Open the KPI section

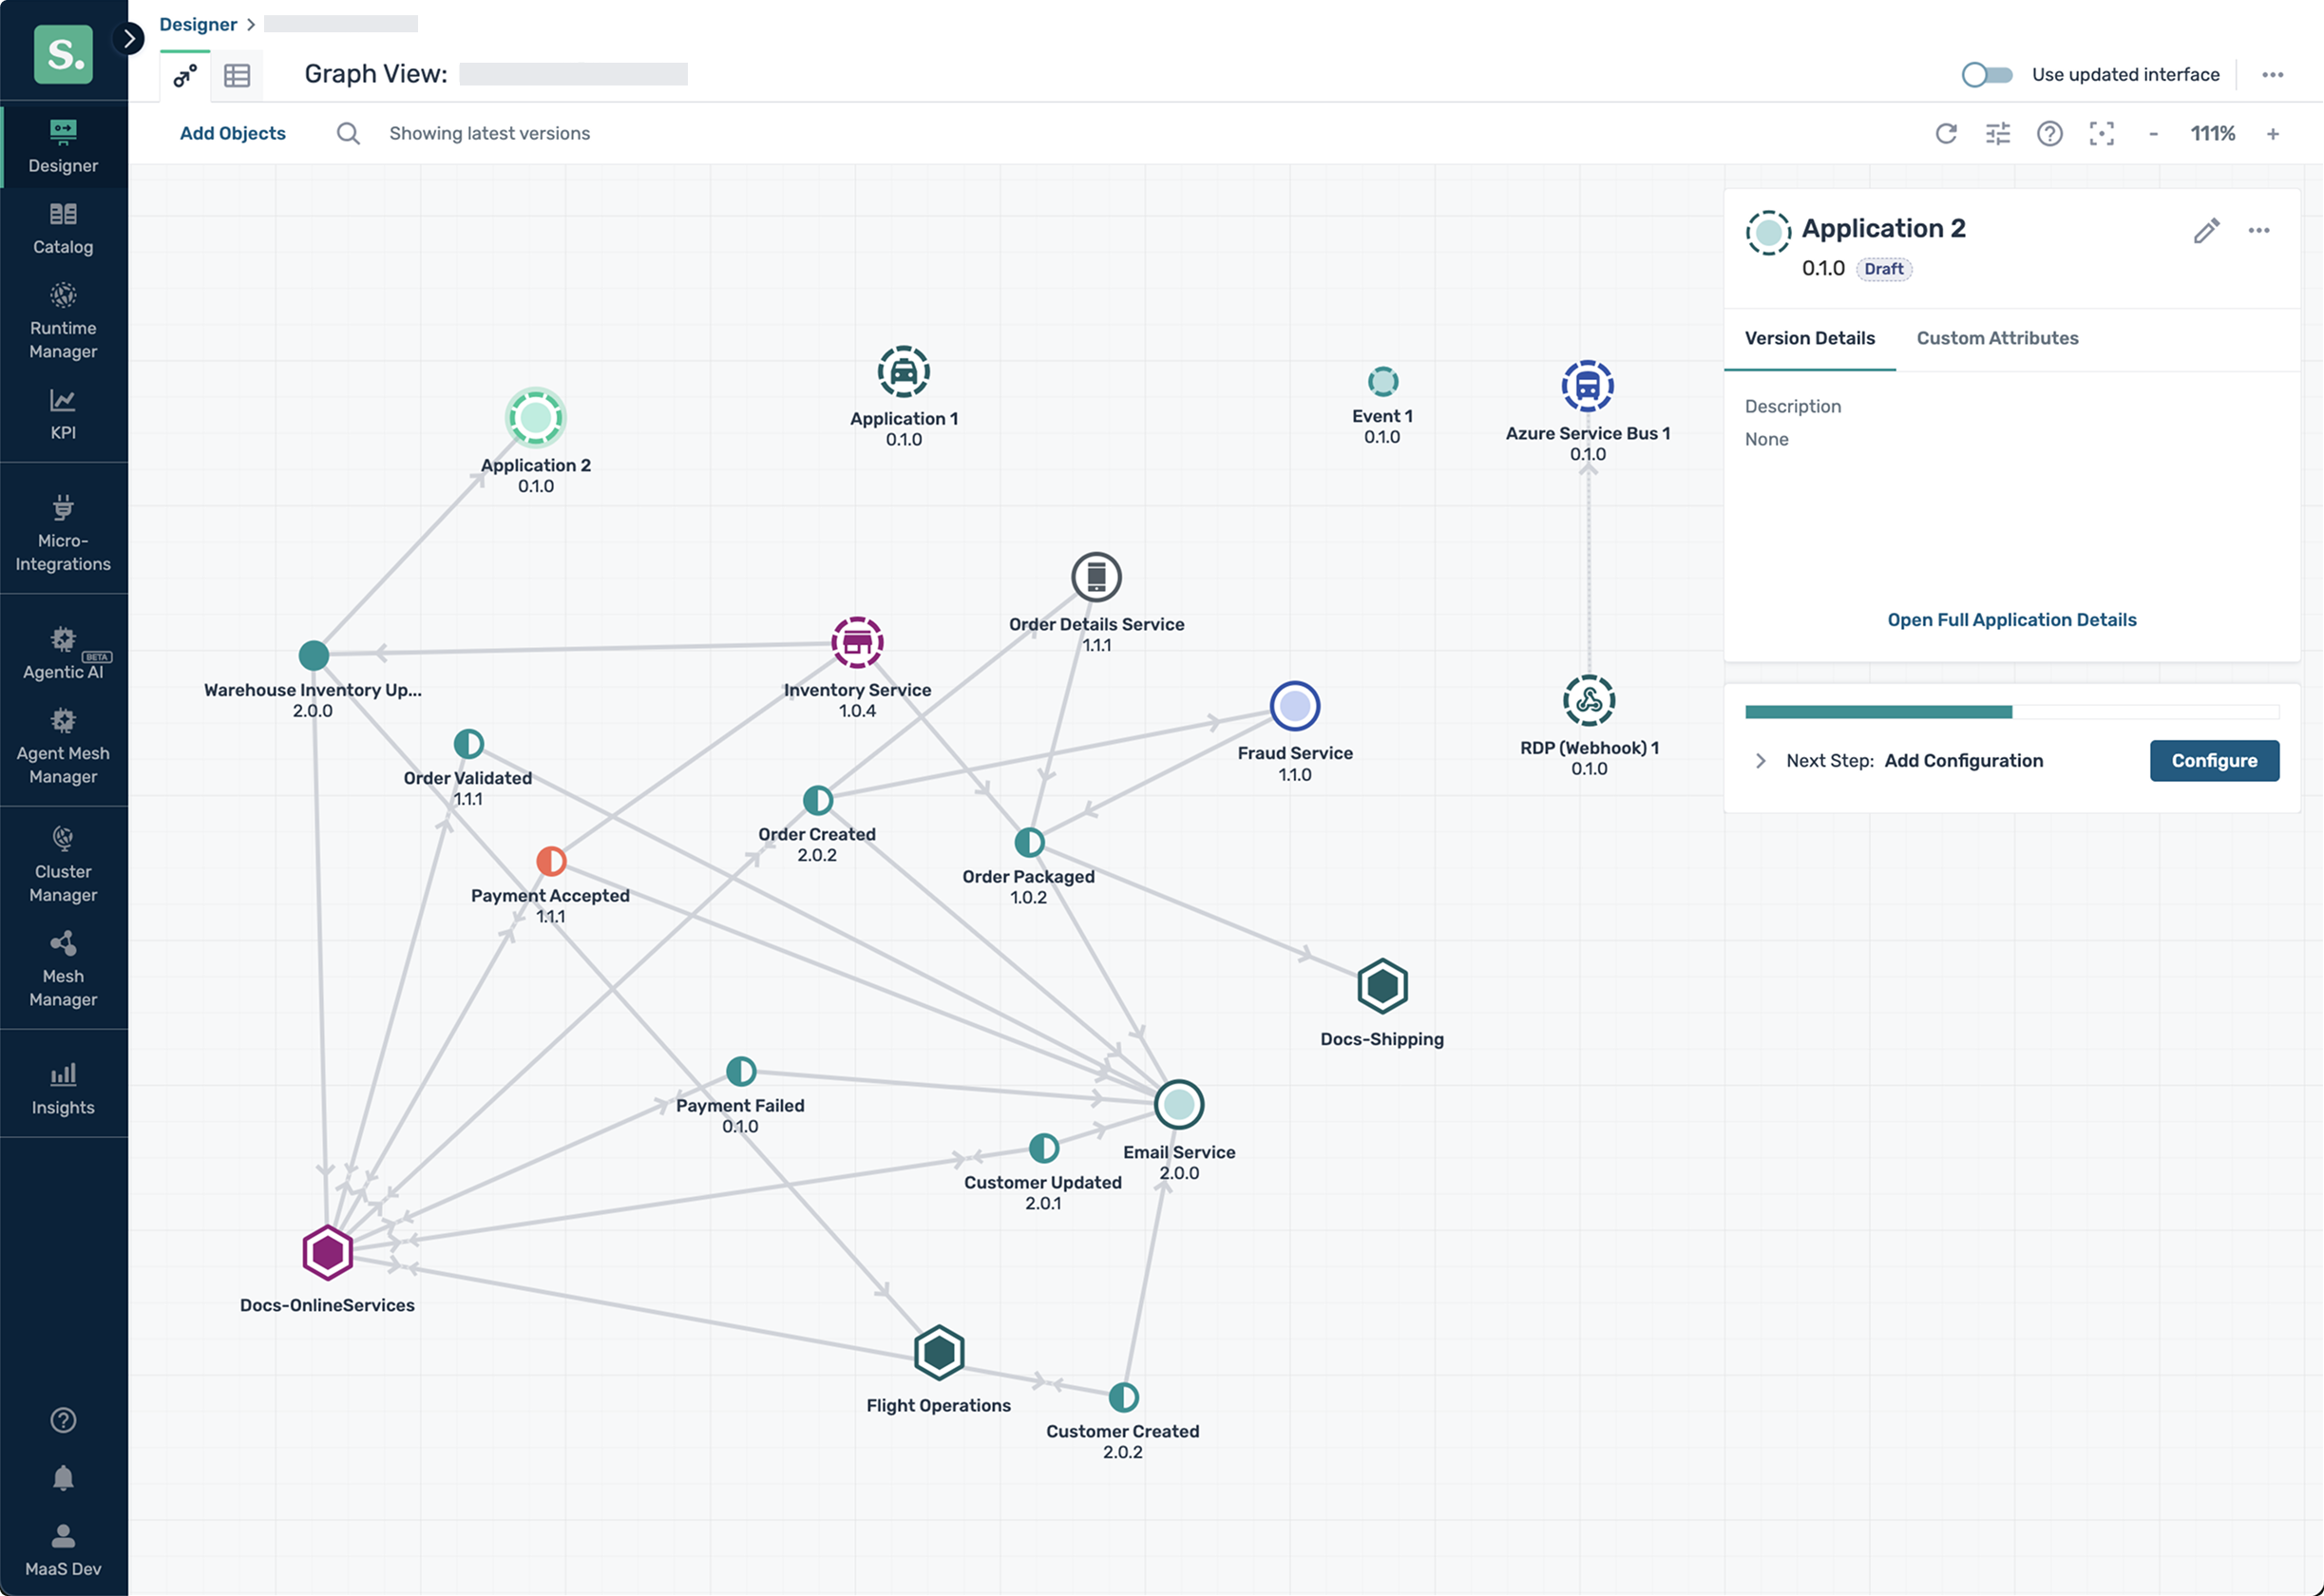63,413
